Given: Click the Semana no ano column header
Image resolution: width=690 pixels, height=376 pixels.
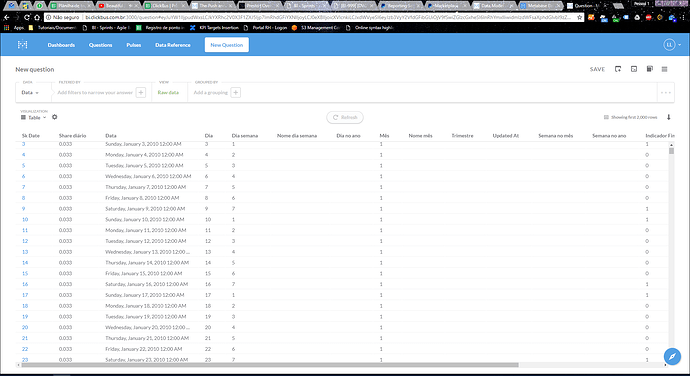Looking at the screenshot, I should pos(609,136).
